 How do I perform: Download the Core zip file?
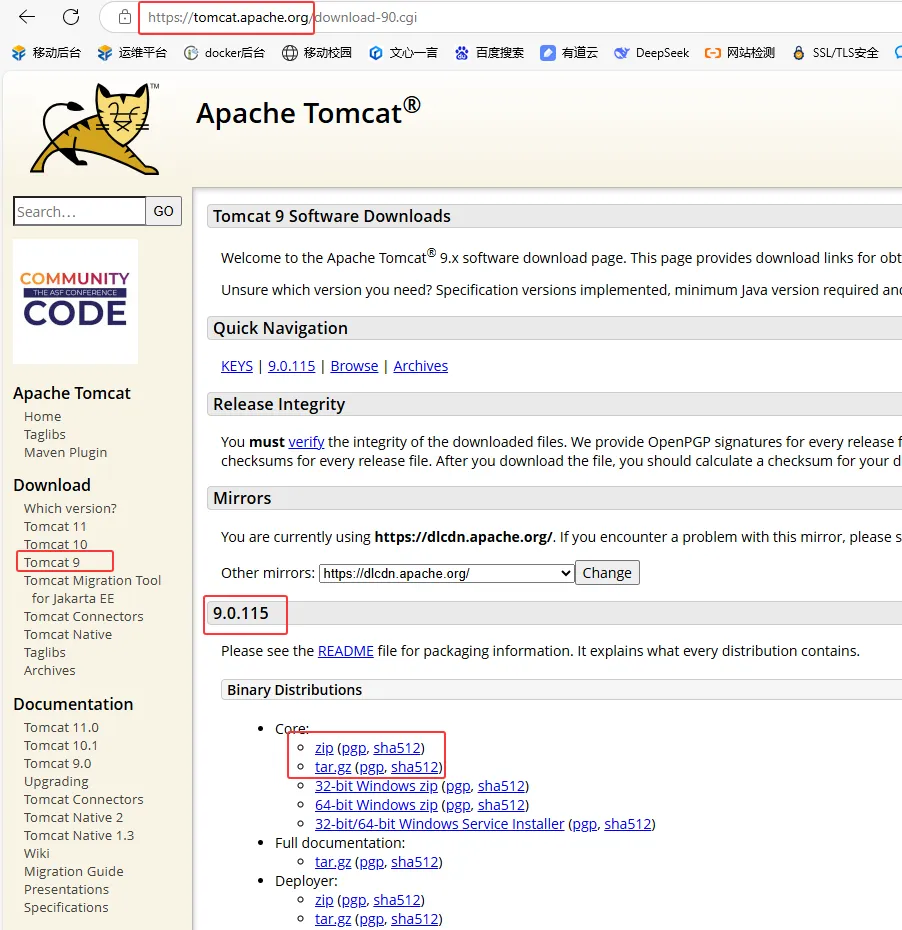click(x=324, y=748)
